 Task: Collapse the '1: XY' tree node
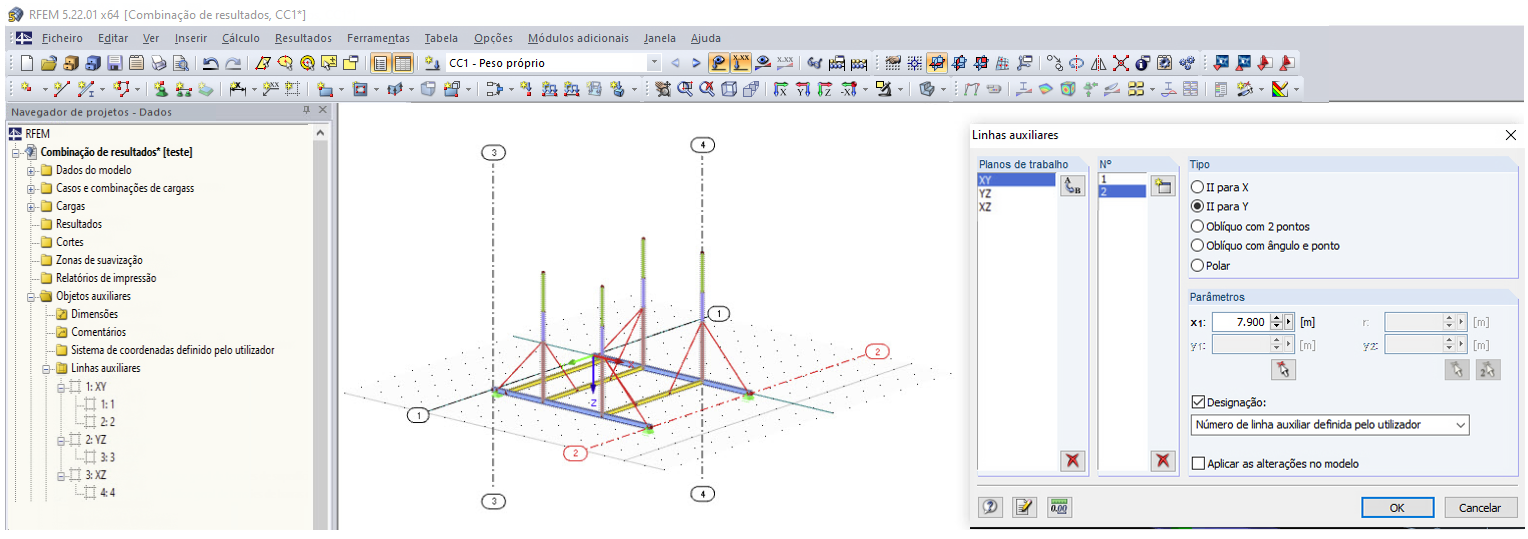click(62, 386)
